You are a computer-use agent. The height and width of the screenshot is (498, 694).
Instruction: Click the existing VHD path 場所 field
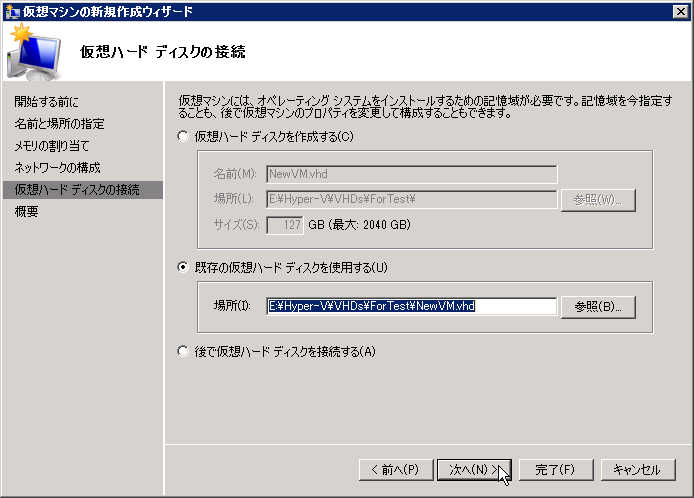click(x=411, y=306)
